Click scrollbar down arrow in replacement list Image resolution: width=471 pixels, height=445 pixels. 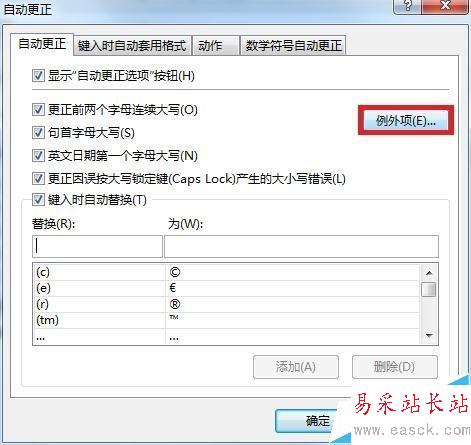[x=429, y=335]
